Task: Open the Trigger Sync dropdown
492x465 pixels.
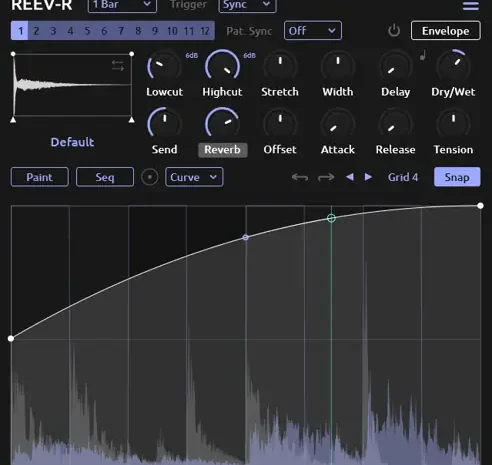Action: click(x=247, y=5)
